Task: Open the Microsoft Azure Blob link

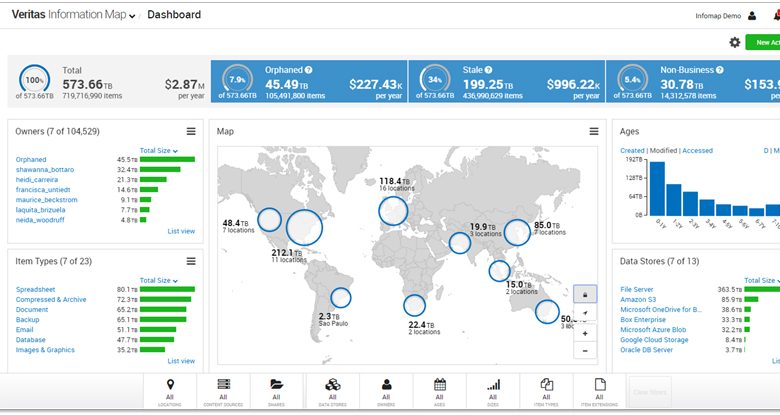Action: pos(653,329)
